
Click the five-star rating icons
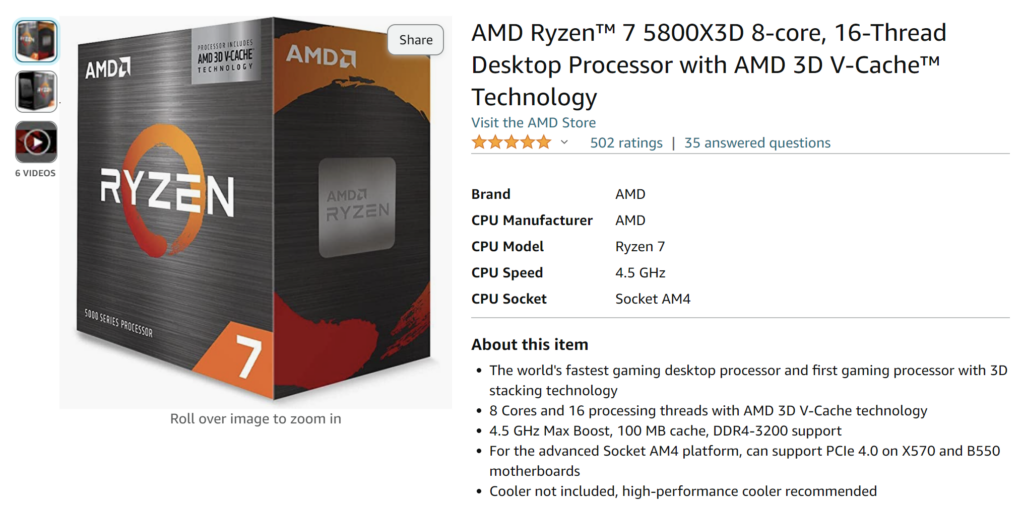pos(511,143)
